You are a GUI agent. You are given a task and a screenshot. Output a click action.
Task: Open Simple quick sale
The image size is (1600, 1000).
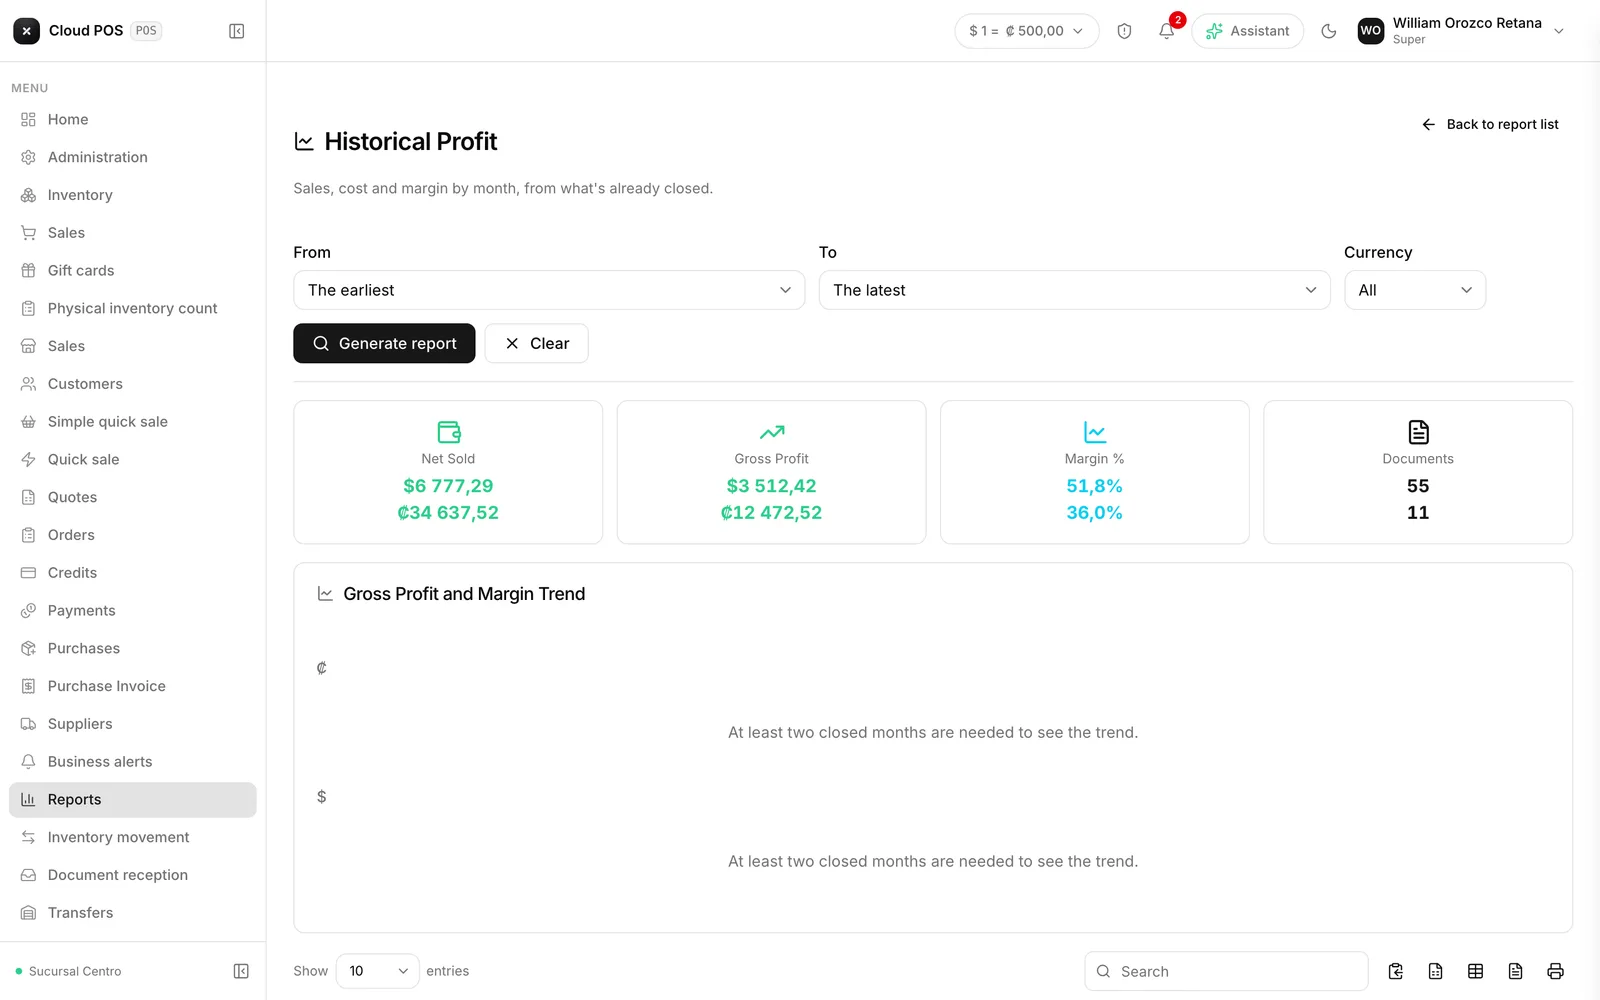132,422
